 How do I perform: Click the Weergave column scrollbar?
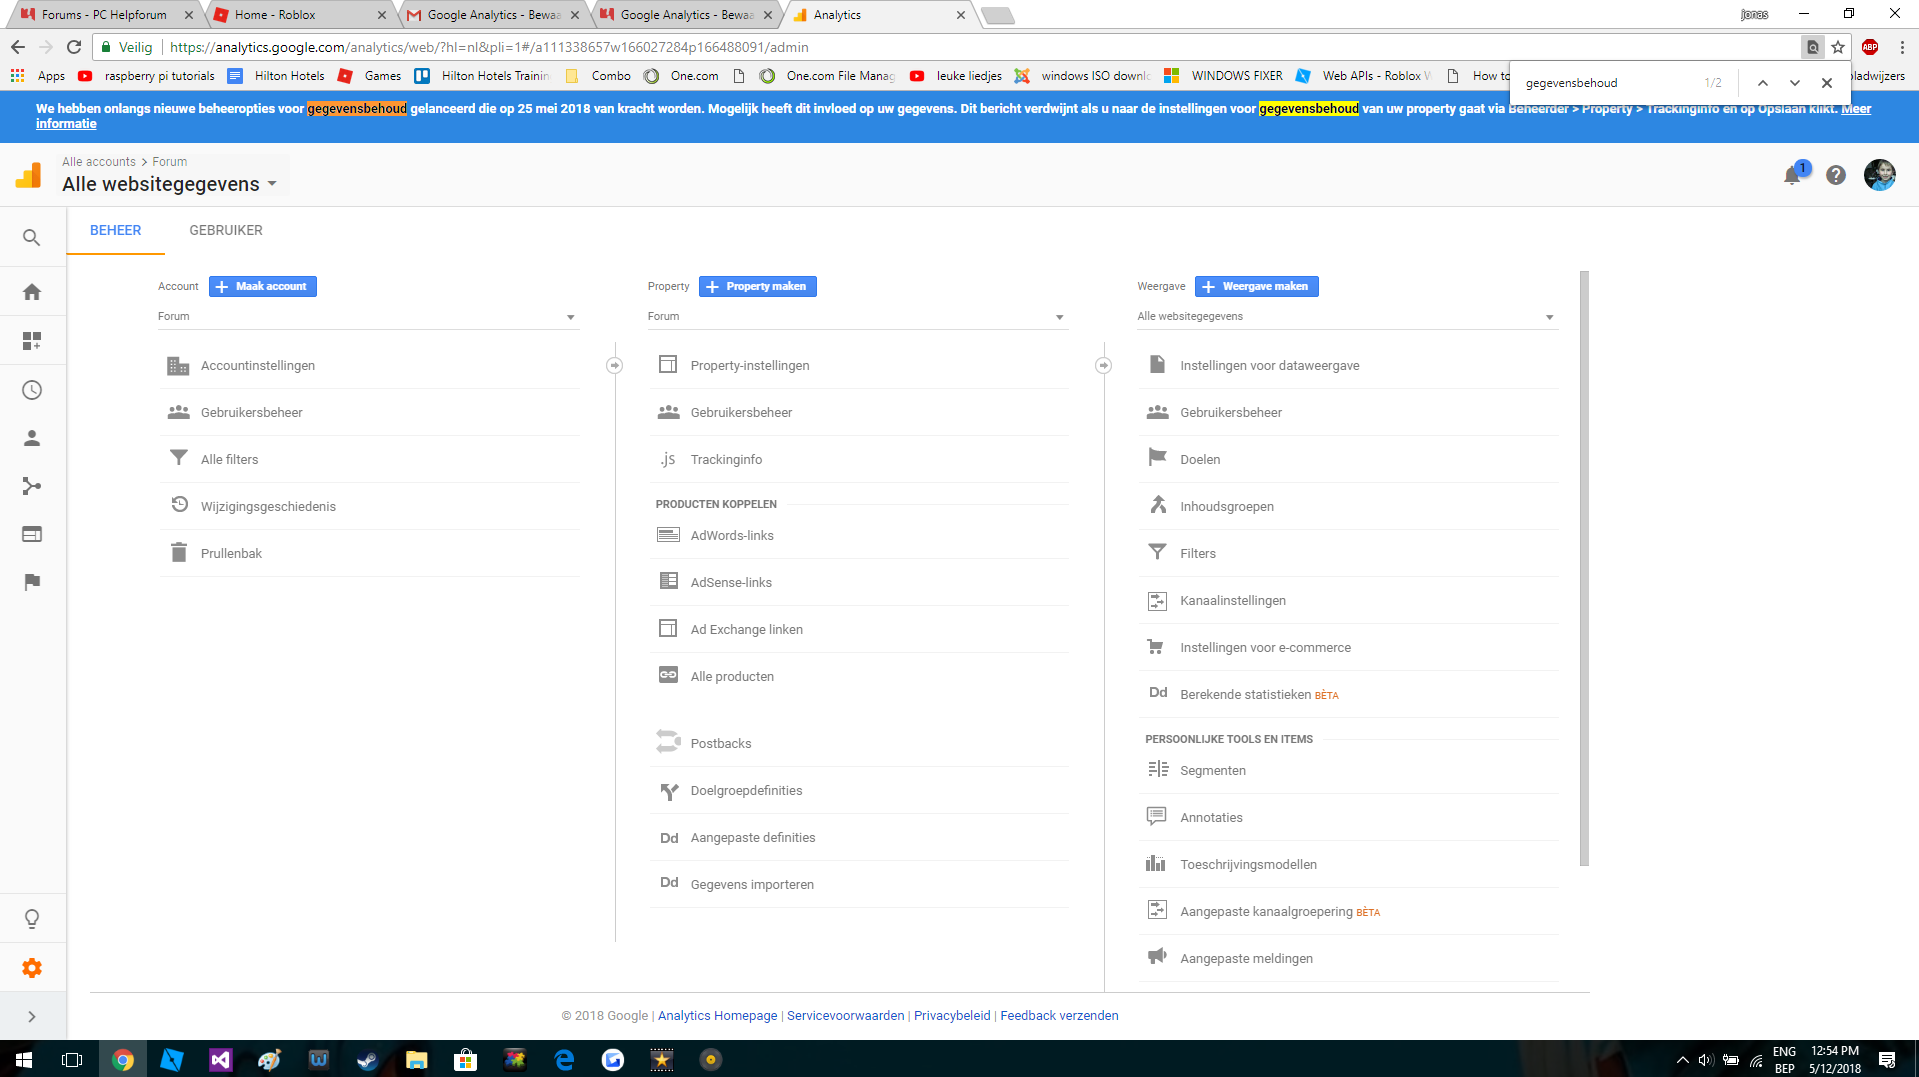[1584, 568]
